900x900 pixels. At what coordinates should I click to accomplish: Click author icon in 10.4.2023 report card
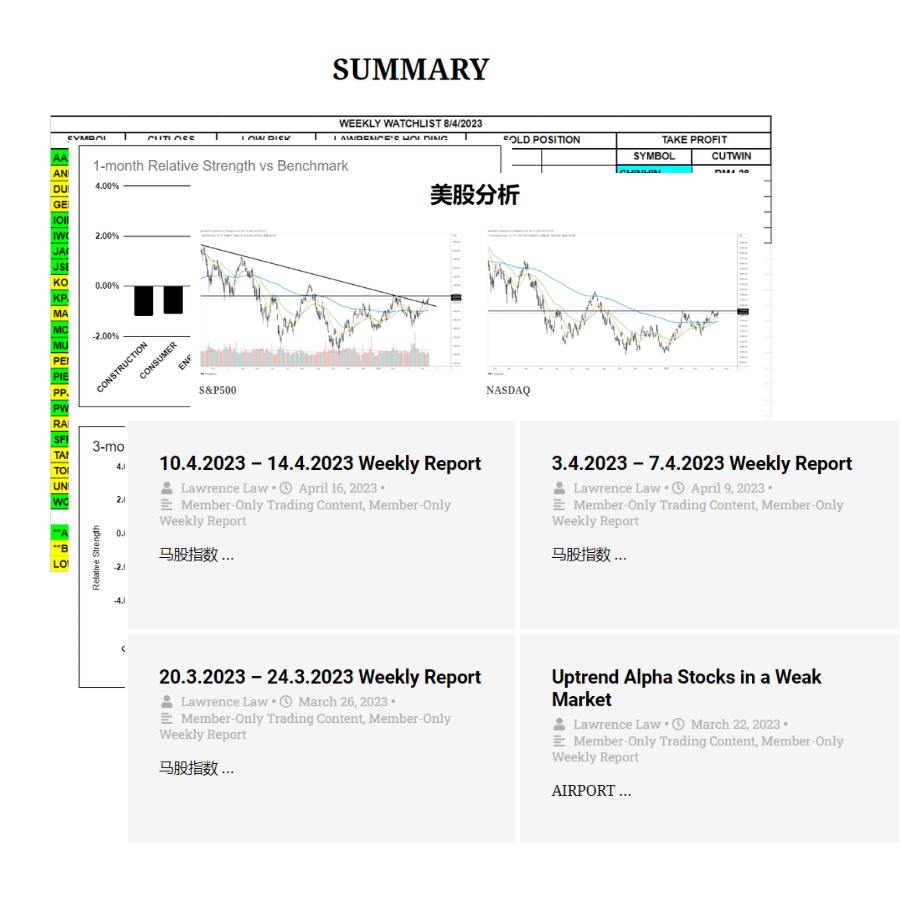[x=167, y=488]
